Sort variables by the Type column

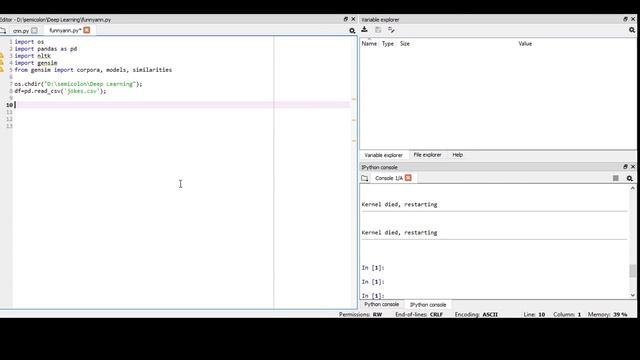click(x=388, y=44)
